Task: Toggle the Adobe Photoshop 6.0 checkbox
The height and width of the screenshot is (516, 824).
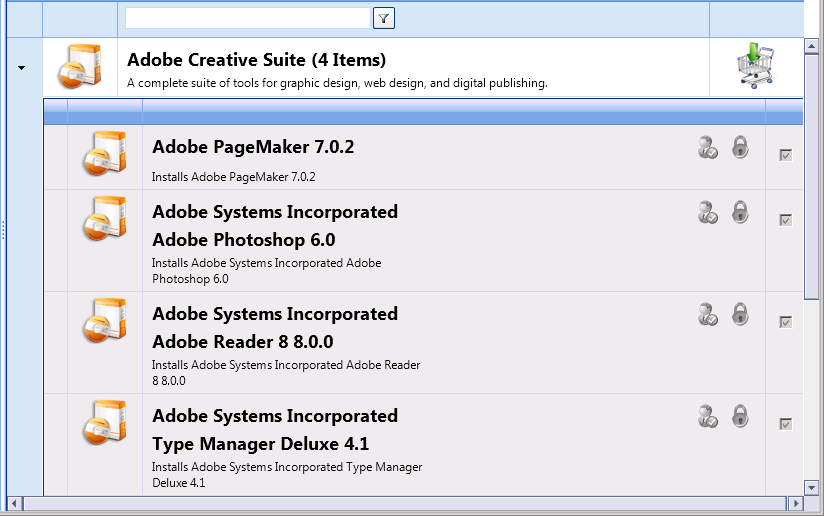Action: [x=786, y=220]
